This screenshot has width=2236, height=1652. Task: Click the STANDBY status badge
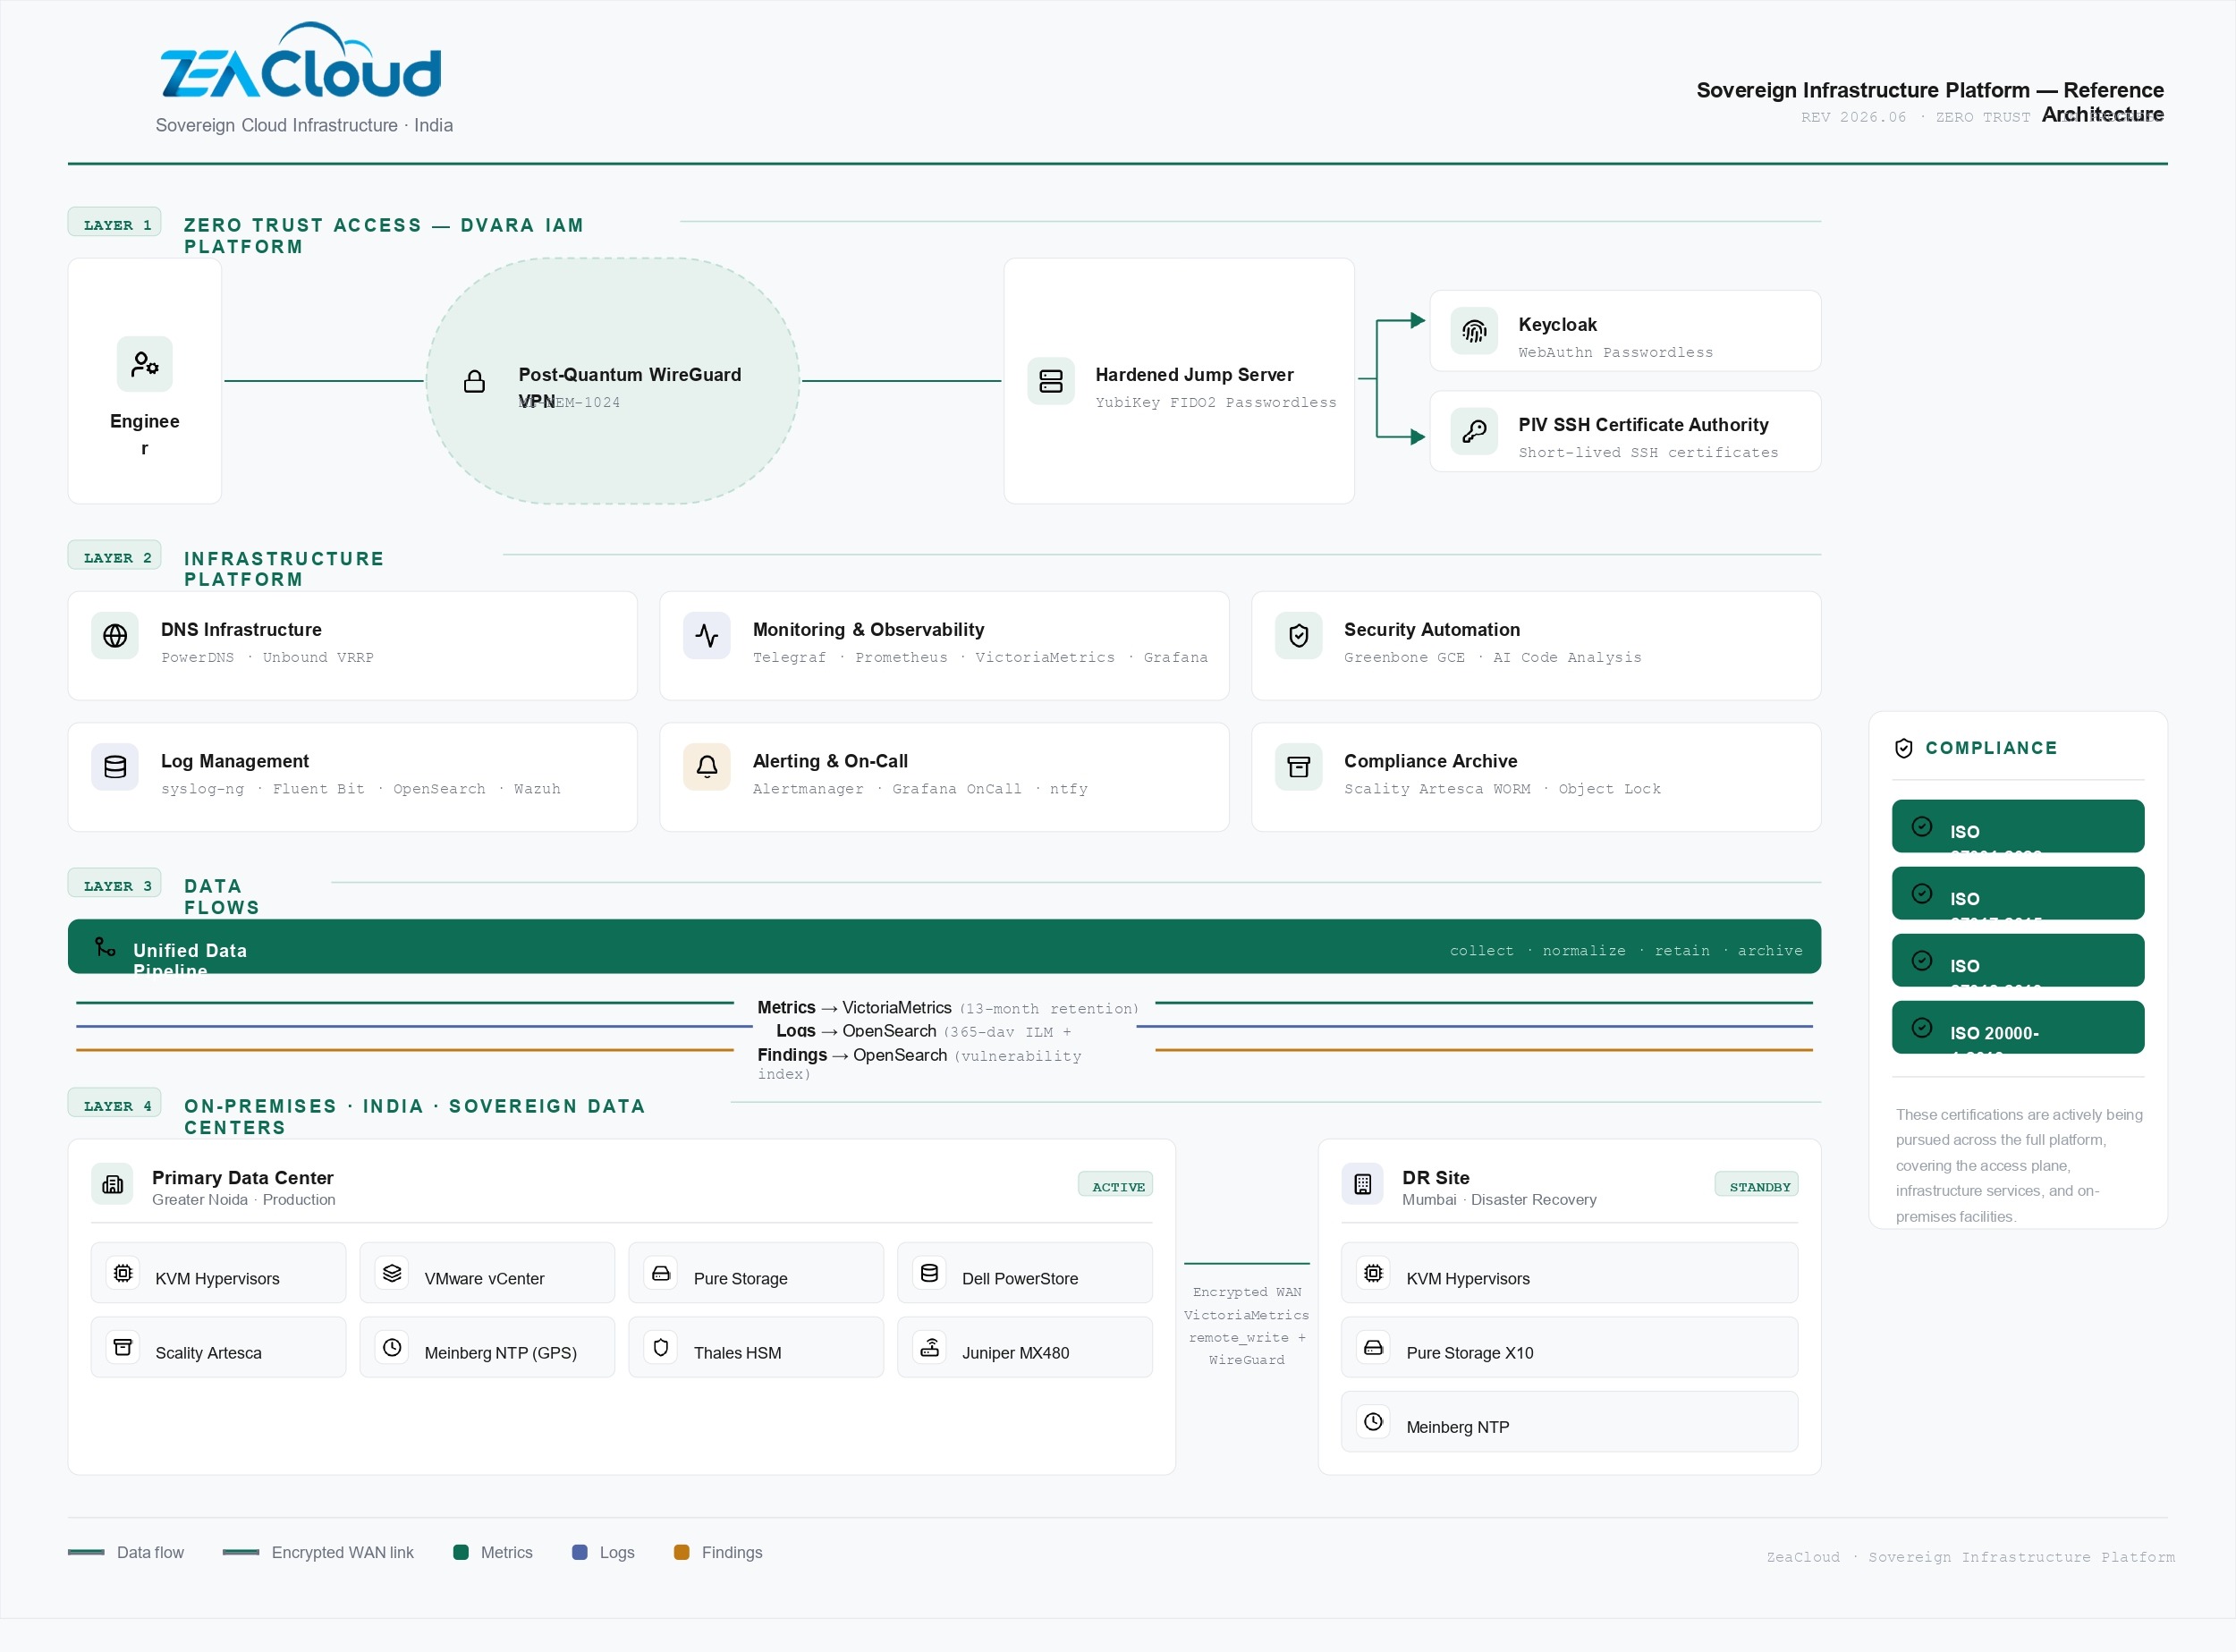pos(1758,1186)
